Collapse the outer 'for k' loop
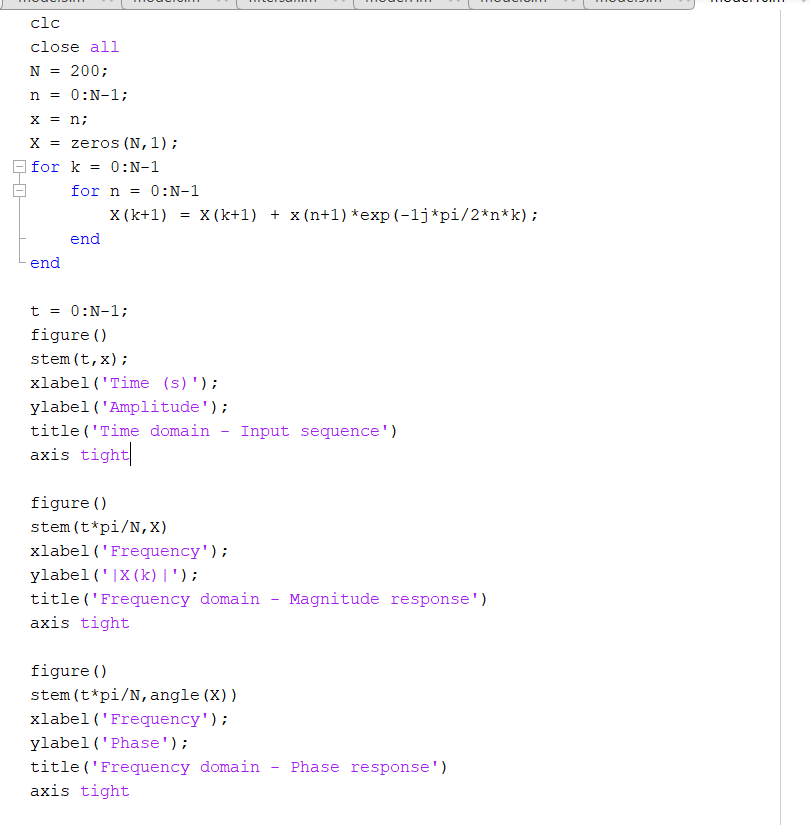This screenshot has width=809, height=825. pos(17,167)
